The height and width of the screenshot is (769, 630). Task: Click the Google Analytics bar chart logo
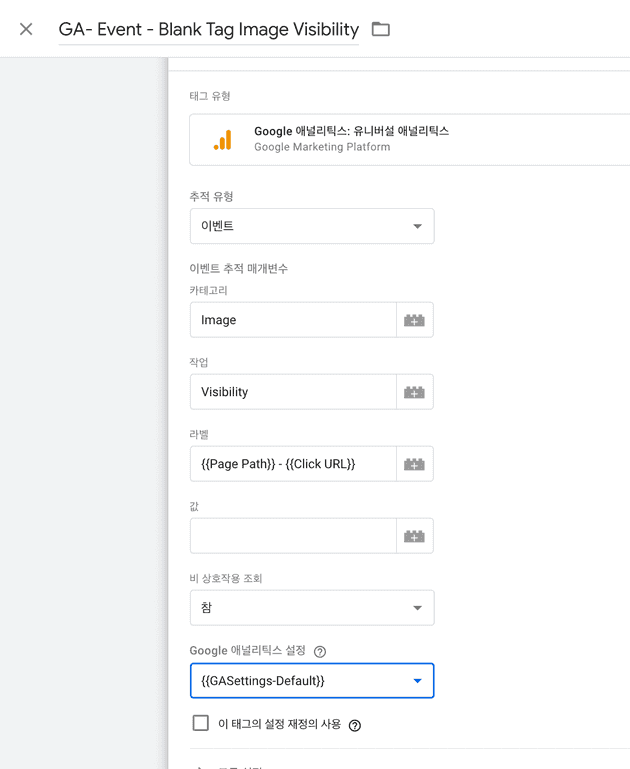click(x=223, y=140)
